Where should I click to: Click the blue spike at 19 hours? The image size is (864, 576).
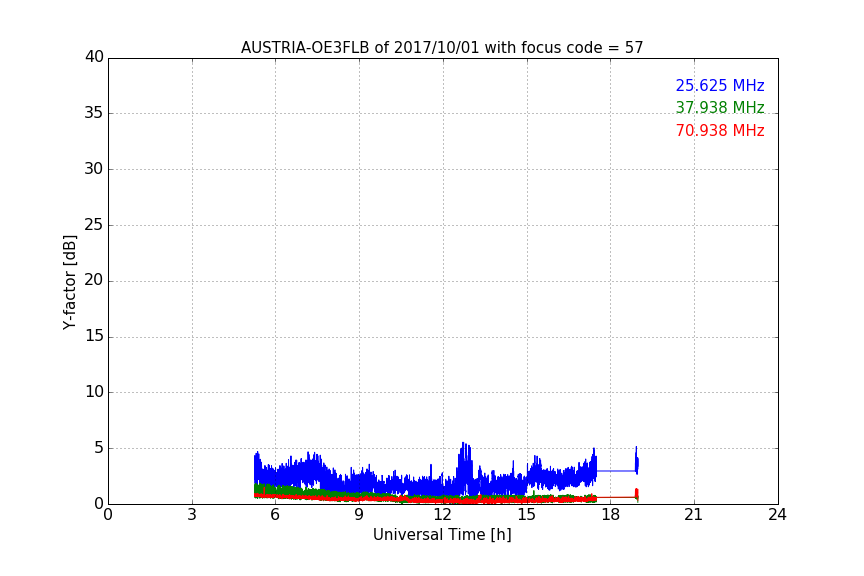(636, 460)
